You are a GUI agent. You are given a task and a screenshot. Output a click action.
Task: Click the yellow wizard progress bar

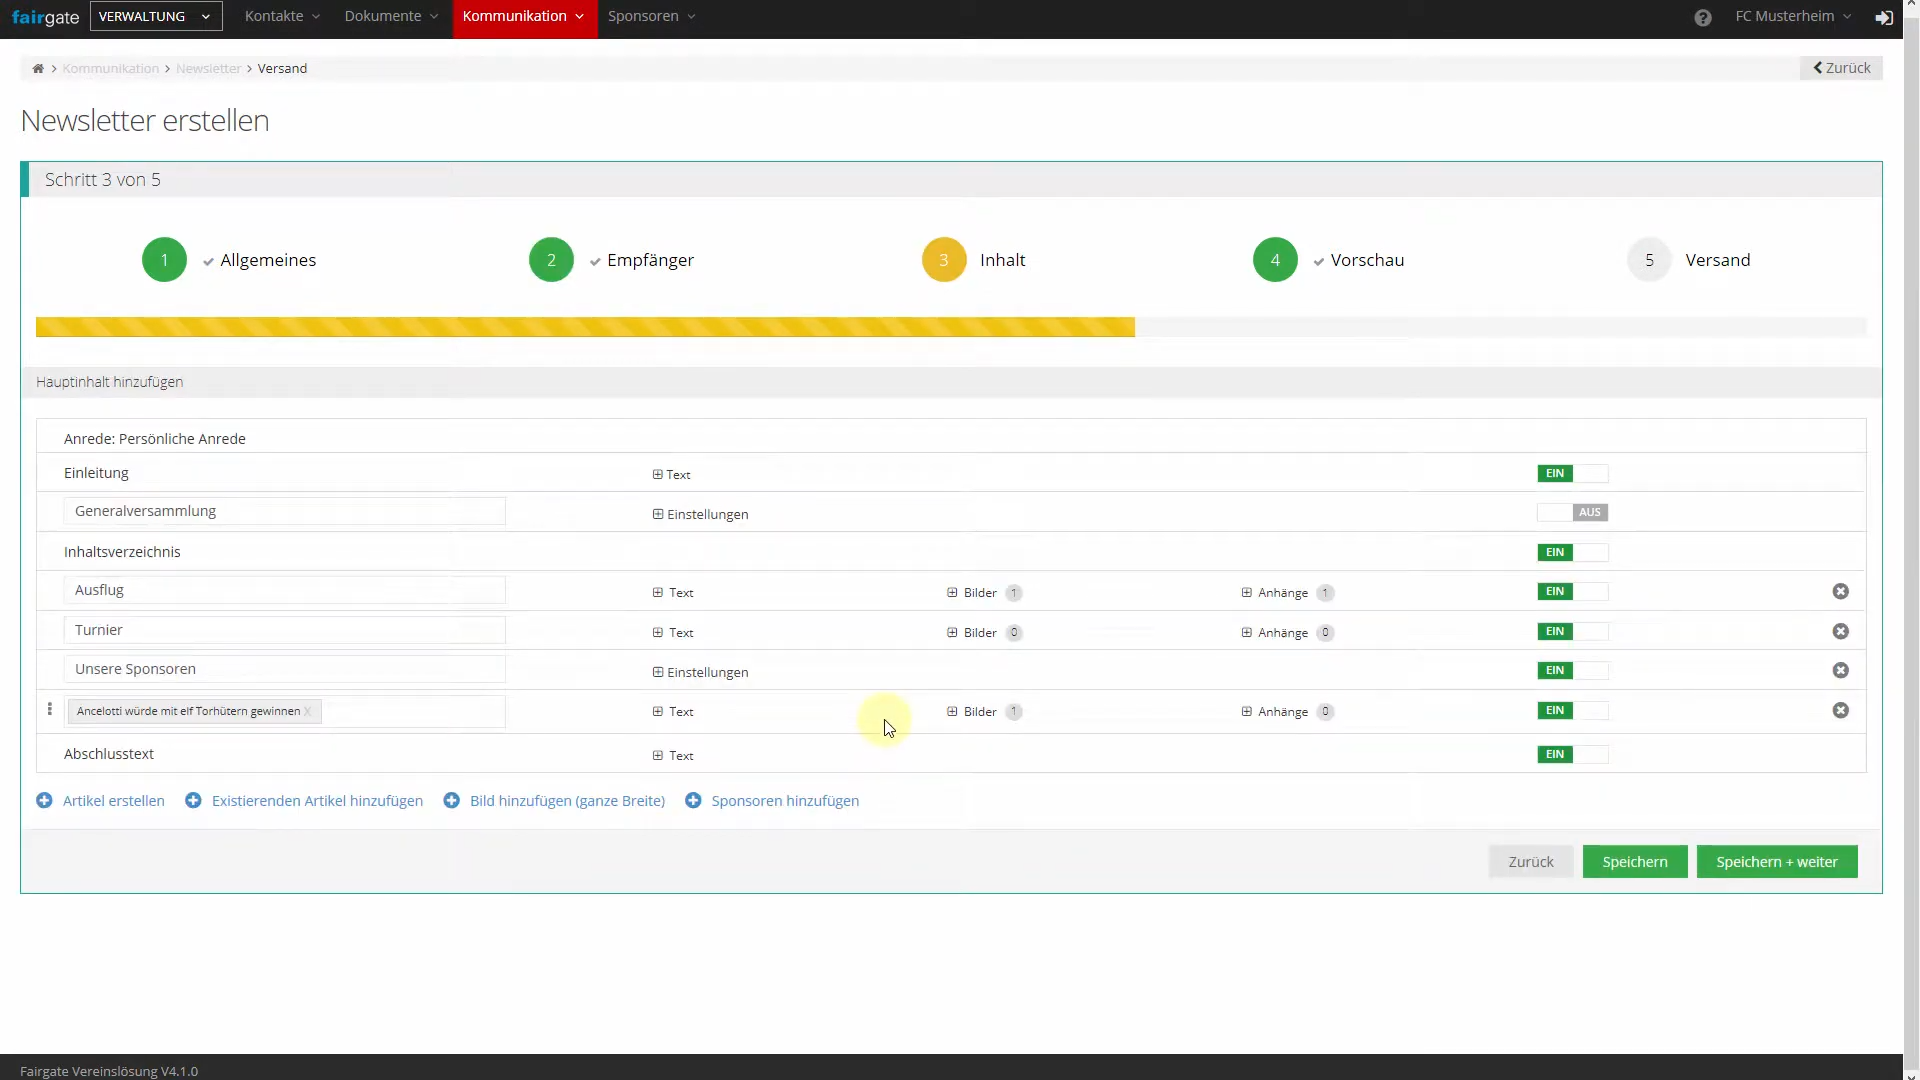tap(585, 327)
